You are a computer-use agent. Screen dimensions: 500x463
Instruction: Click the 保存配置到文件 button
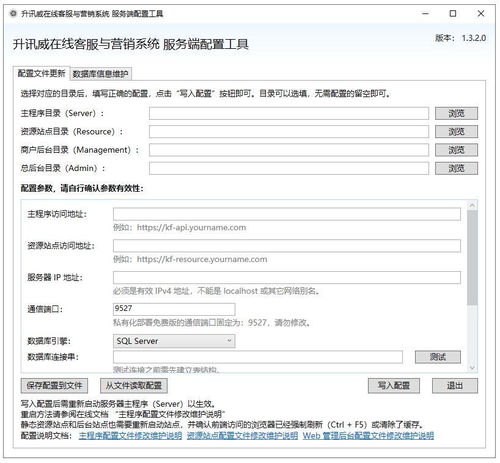54,386
